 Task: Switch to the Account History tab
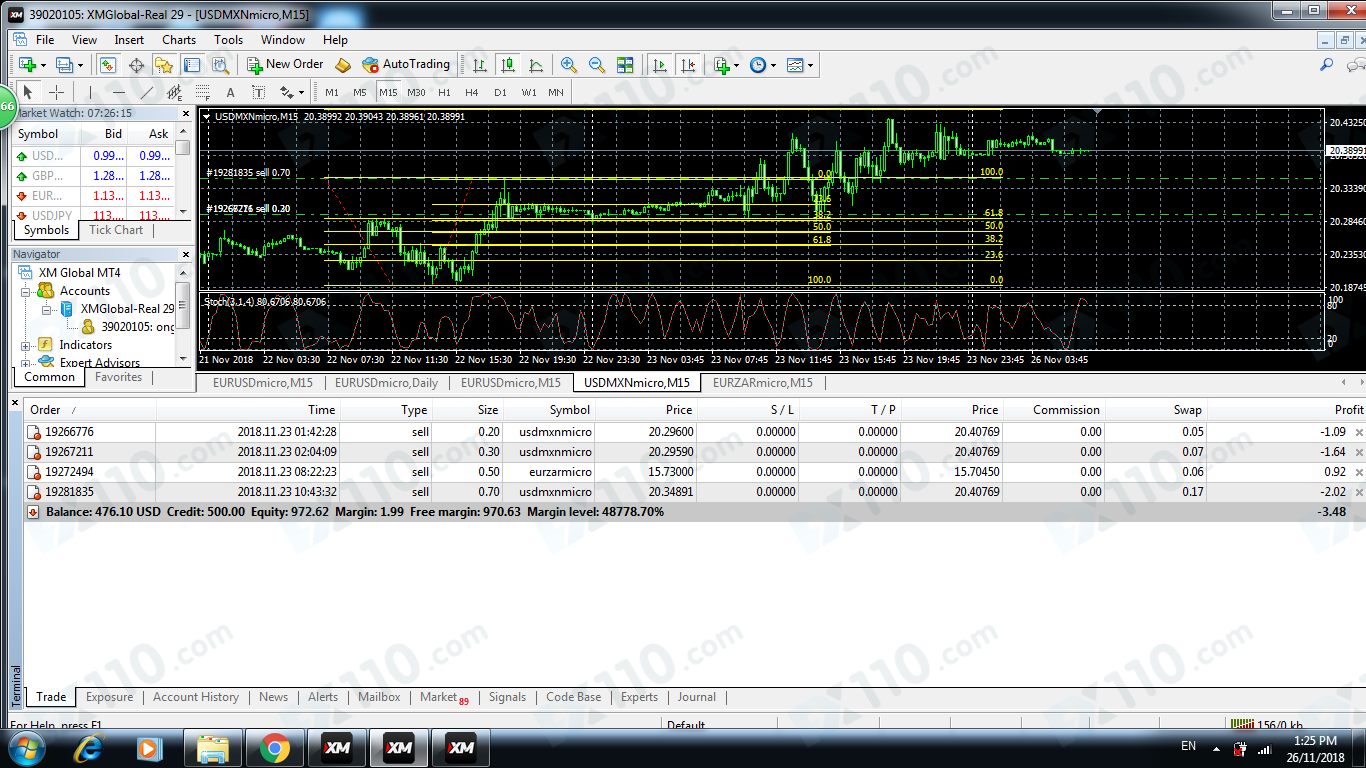point(195,697)
